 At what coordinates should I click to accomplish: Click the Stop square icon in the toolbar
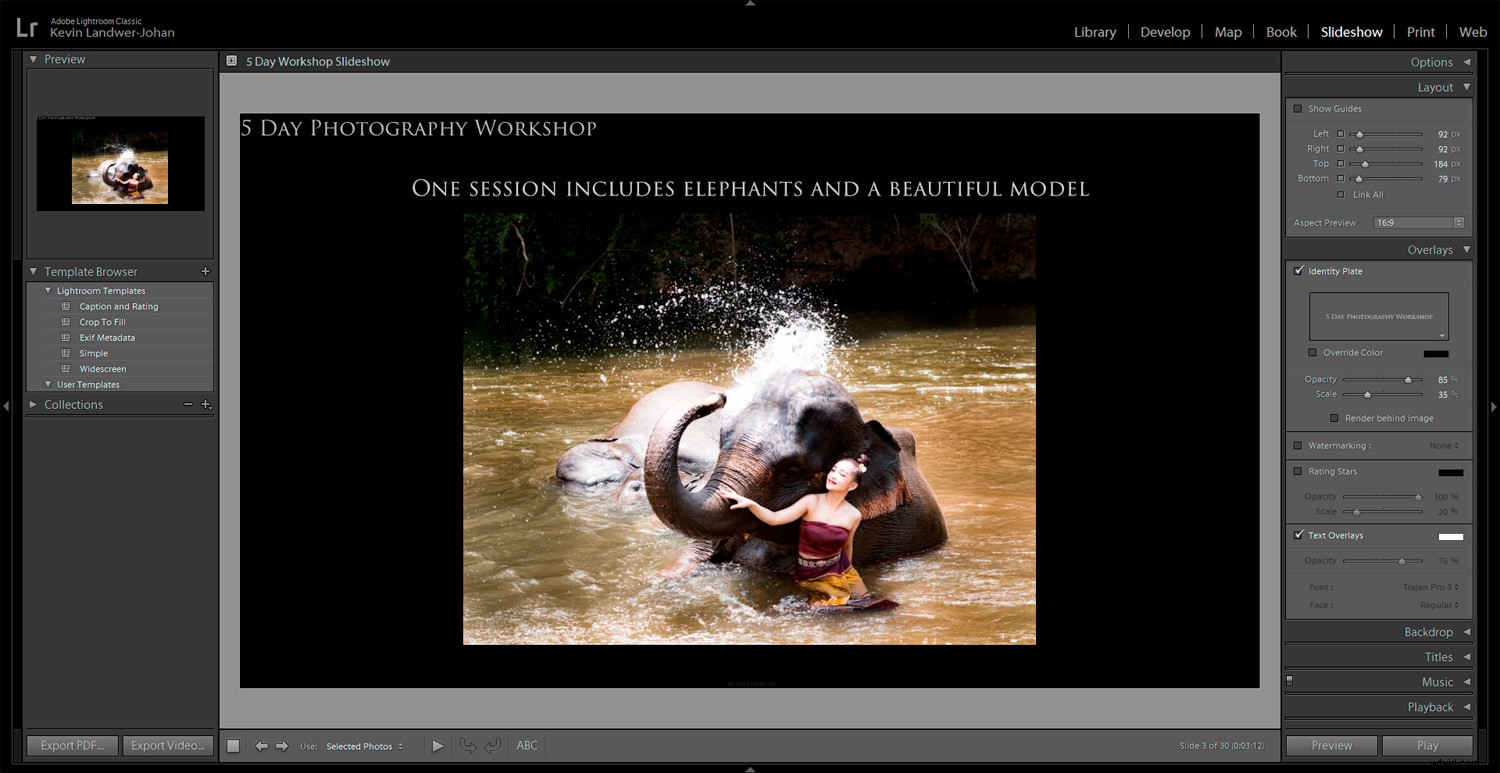233,745
